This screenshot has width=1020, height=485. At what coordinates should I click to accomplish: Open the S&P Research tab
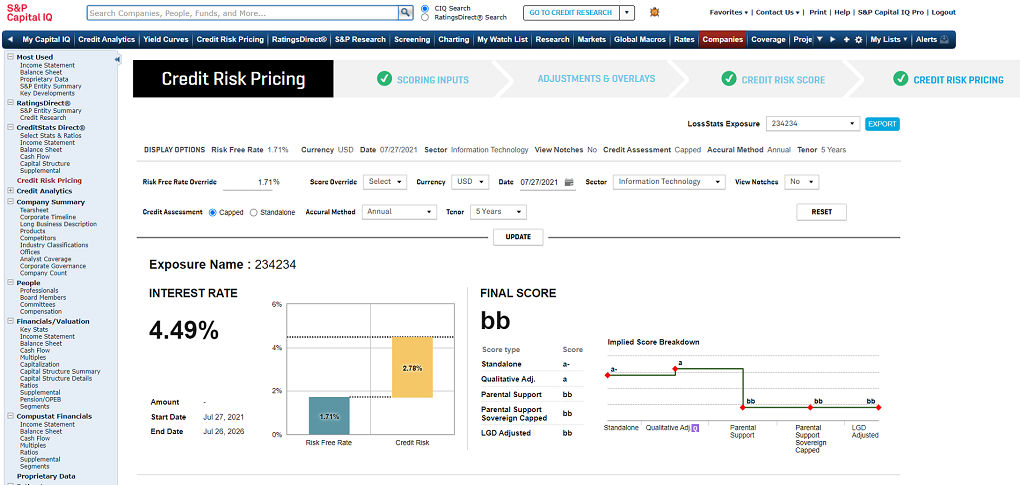coord(360,40)
